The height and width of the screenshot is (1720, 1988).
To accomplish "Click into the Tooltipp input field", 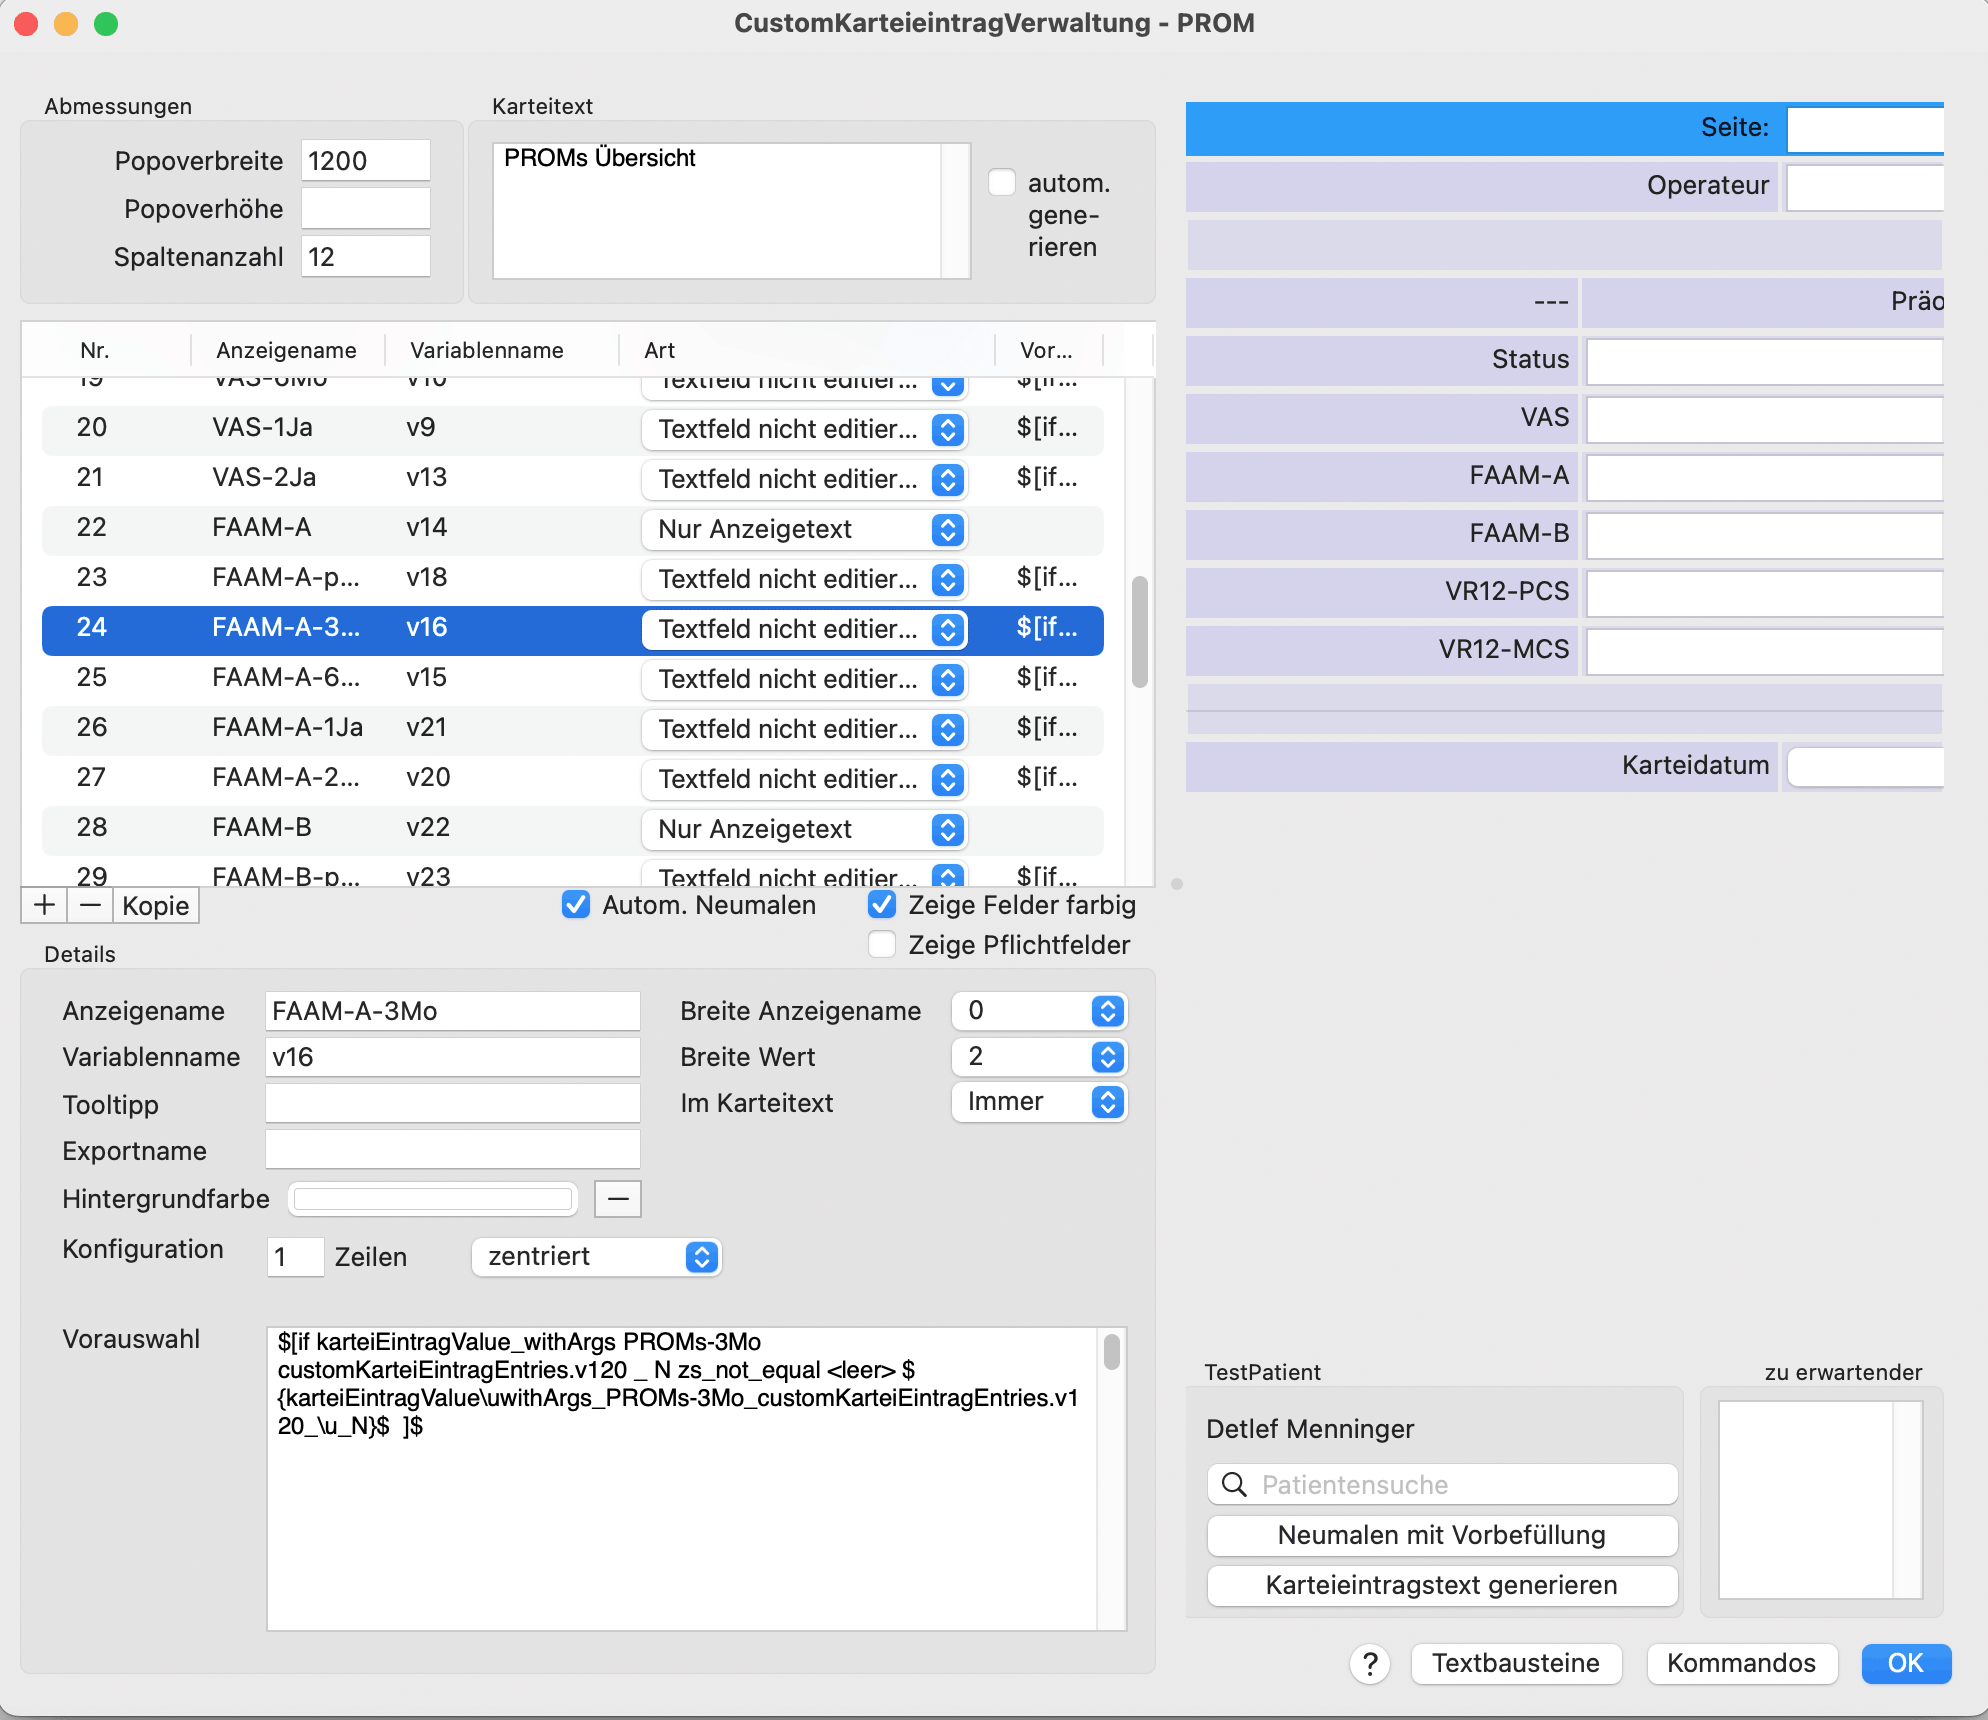I will tap(452, 1105).
